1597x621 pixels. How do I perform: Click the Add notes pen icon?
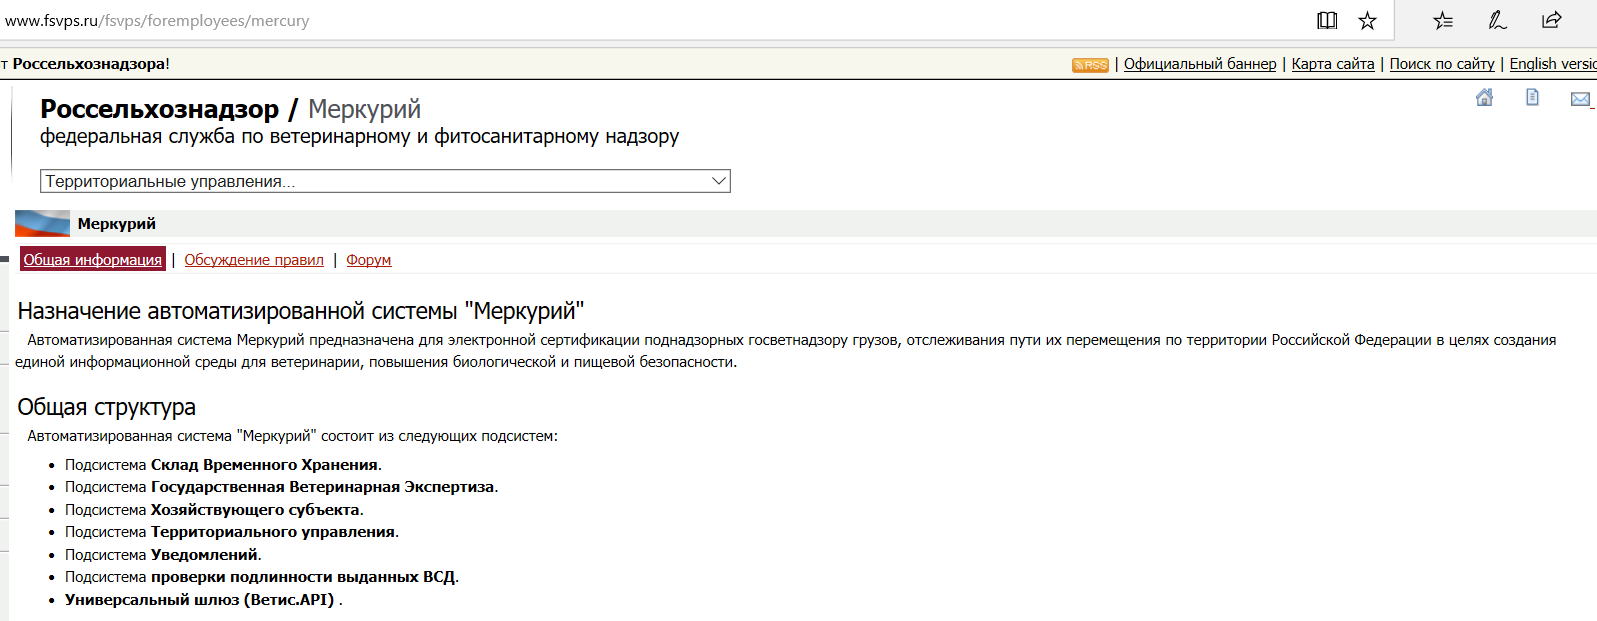[1497, 20]
